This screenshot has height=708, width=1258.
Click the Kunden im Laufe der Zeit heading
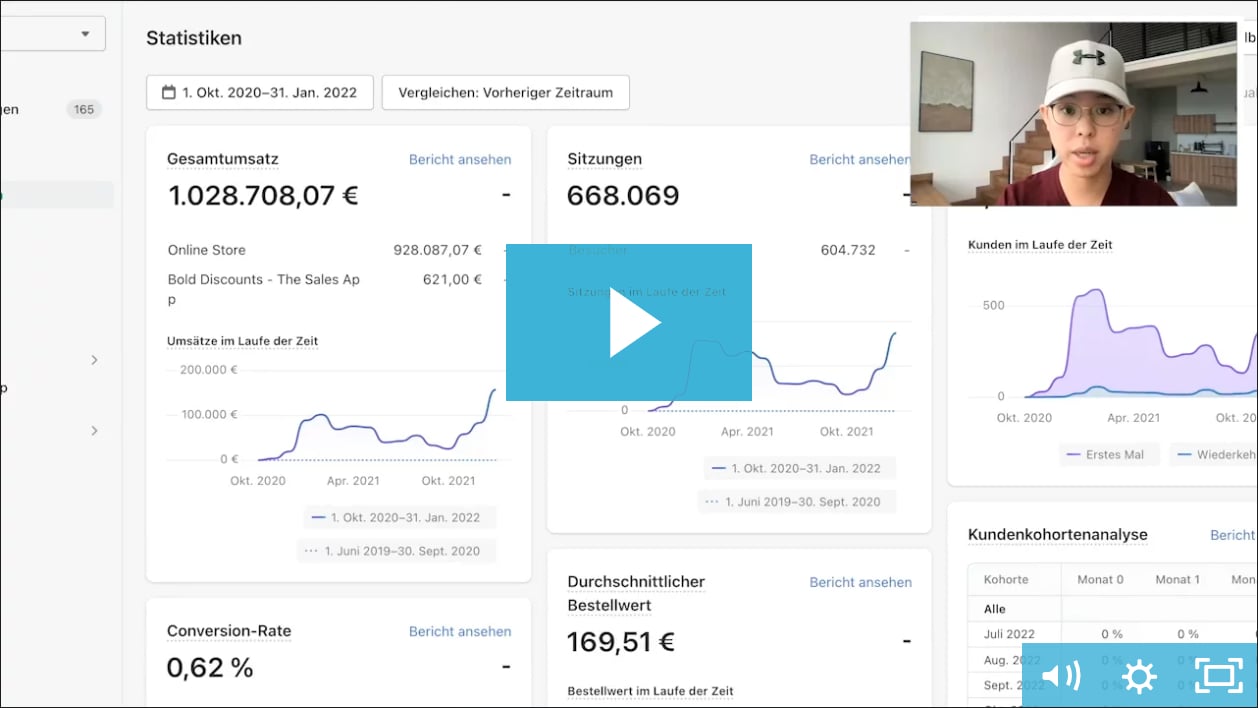[1040, 245]
